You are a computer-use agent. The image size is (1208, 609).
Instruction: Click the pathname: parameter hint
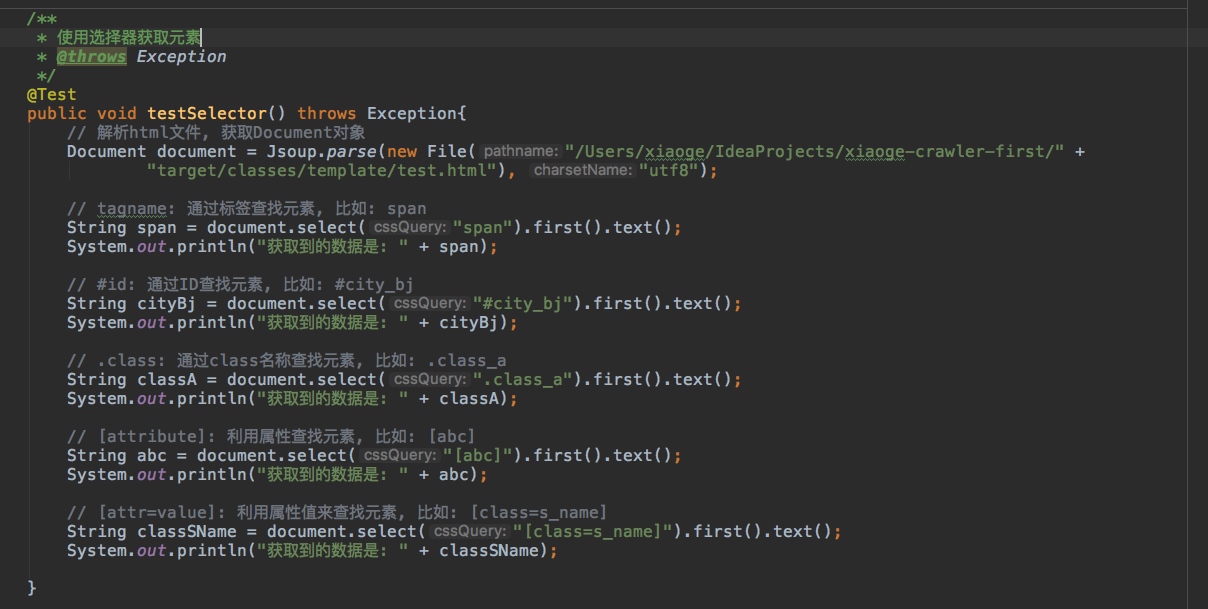[x=520, y=151]
